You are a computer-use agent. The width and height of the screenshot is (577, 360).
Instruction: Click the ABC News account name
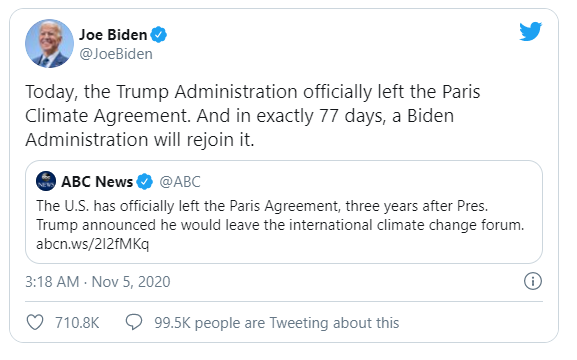click(97, 181)
